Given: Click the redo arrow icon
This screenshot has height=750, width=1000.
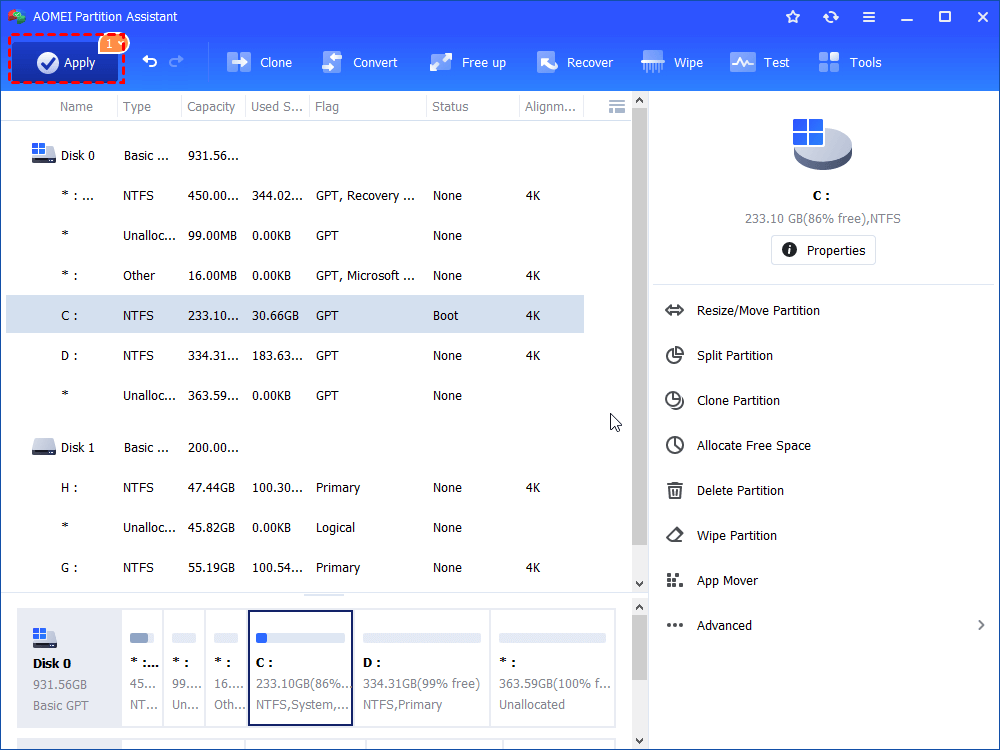Looking at the screenshot, I should tap(176, 61).
